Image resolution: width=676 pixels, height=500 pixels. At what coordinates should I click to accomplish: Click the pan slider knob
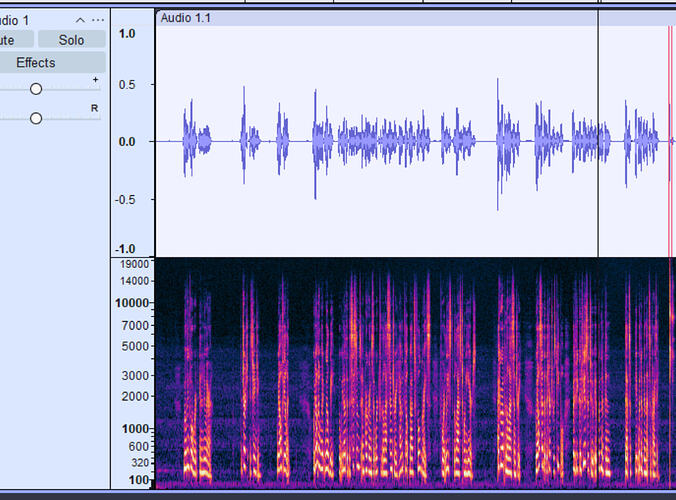click(x=36, y=118)
